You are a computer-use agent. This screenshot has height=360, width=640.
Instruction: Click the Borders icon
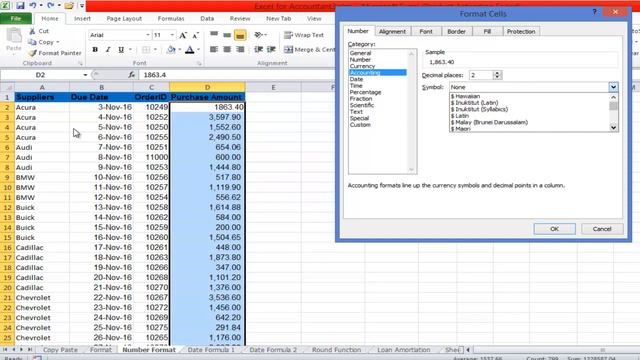tap(146, 49)
